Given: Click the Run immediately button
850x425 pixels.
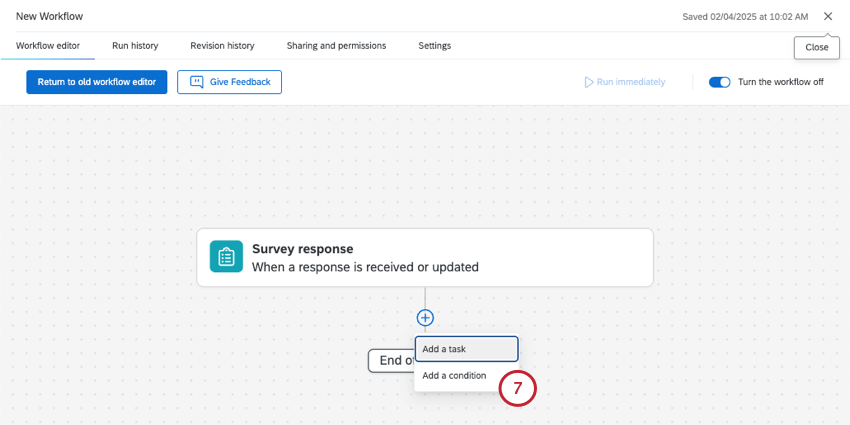Looking at the screenshot, I should [625, 82].
